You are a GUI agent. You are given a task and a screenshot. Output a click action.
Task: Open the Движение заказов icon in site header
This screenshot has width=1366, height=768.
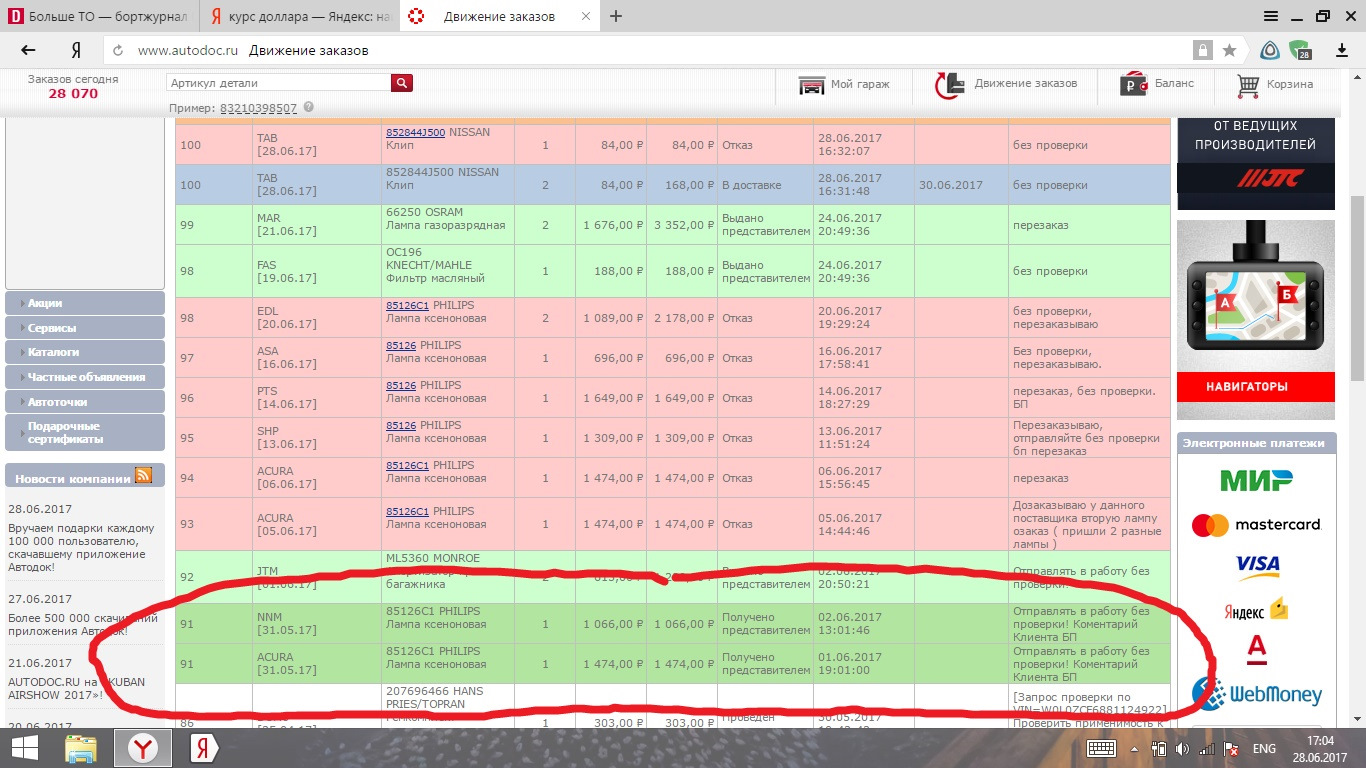click(x=949, y=85)
